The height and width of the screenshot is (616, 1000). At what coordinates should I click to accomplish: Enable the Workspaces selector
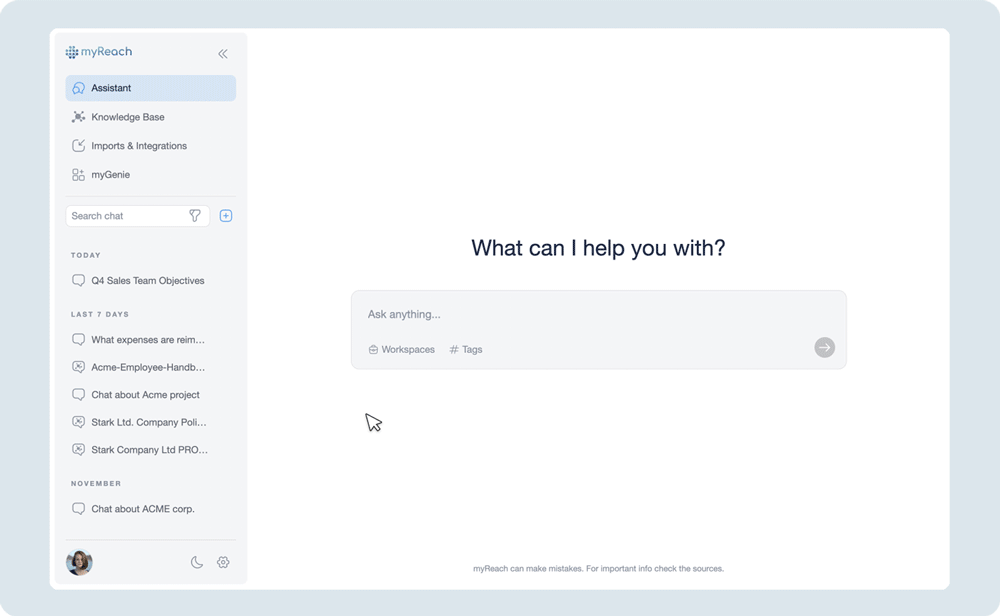pyautogui.click(x=400, y=349)
